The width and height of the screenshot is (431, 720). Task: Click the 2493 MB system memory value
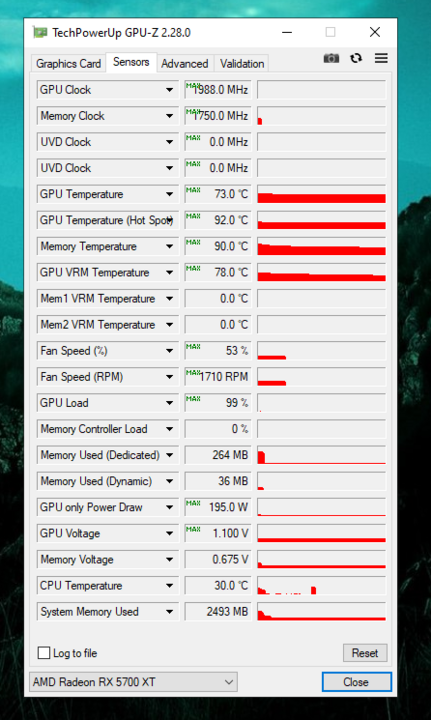tap(218, 612)
